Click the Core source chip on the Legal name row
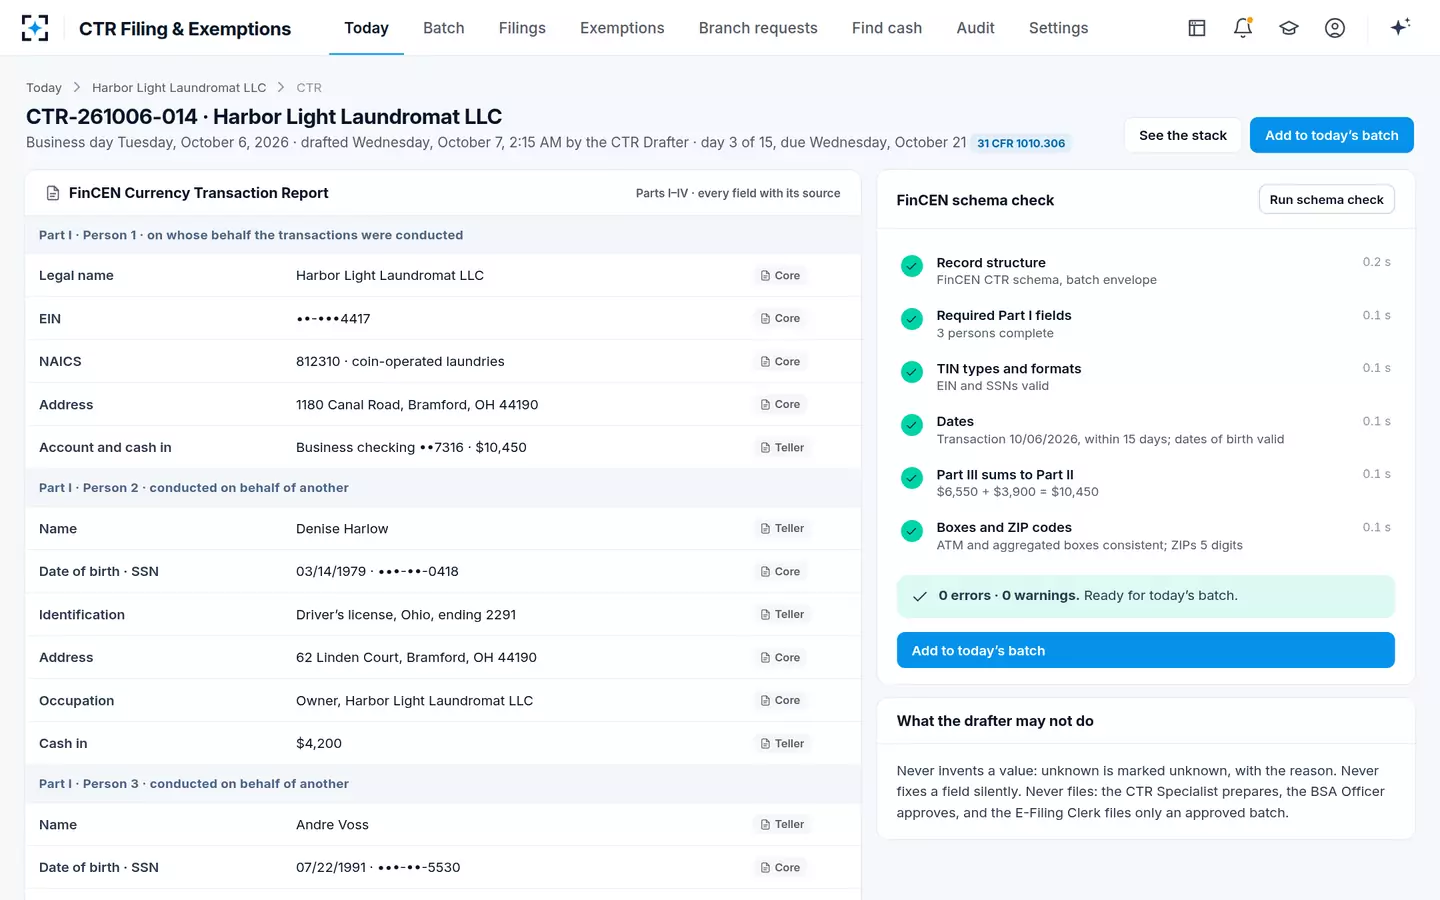The image size is (1440, 900). pos(780,275)
